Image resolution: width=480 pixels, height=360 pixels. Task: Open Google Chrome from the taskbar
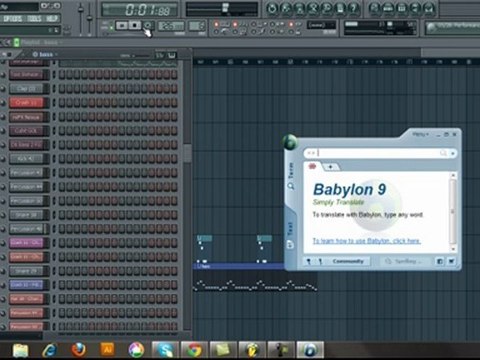194,350
